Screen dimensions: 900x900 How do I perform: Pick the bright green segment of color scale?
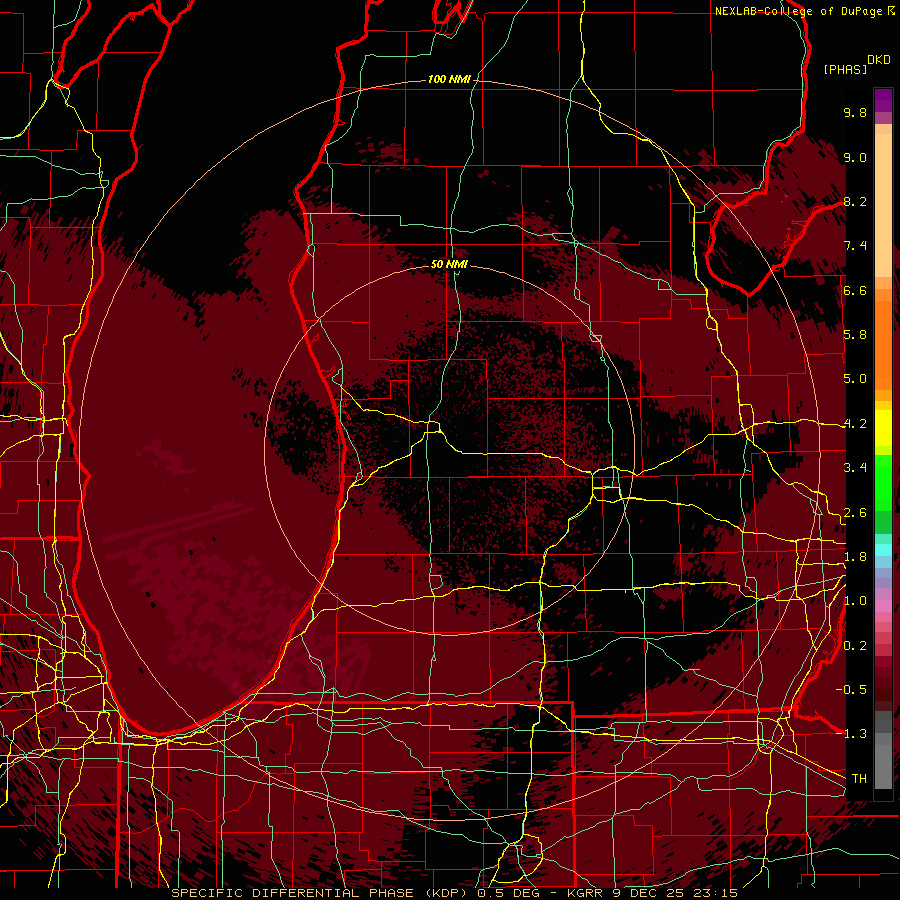click(x=883, y=485)
